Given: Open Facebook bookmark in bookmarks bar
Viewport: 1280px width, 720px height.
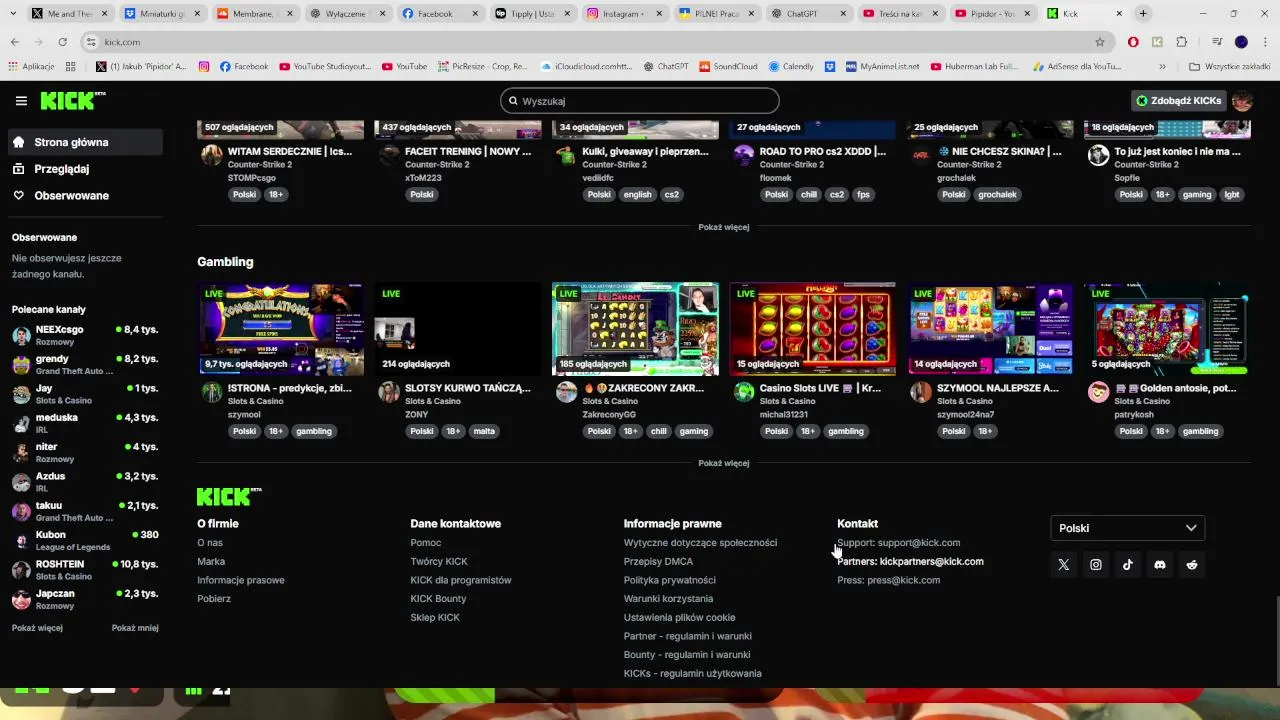Looking at the screenshot, I should (244, 66).
